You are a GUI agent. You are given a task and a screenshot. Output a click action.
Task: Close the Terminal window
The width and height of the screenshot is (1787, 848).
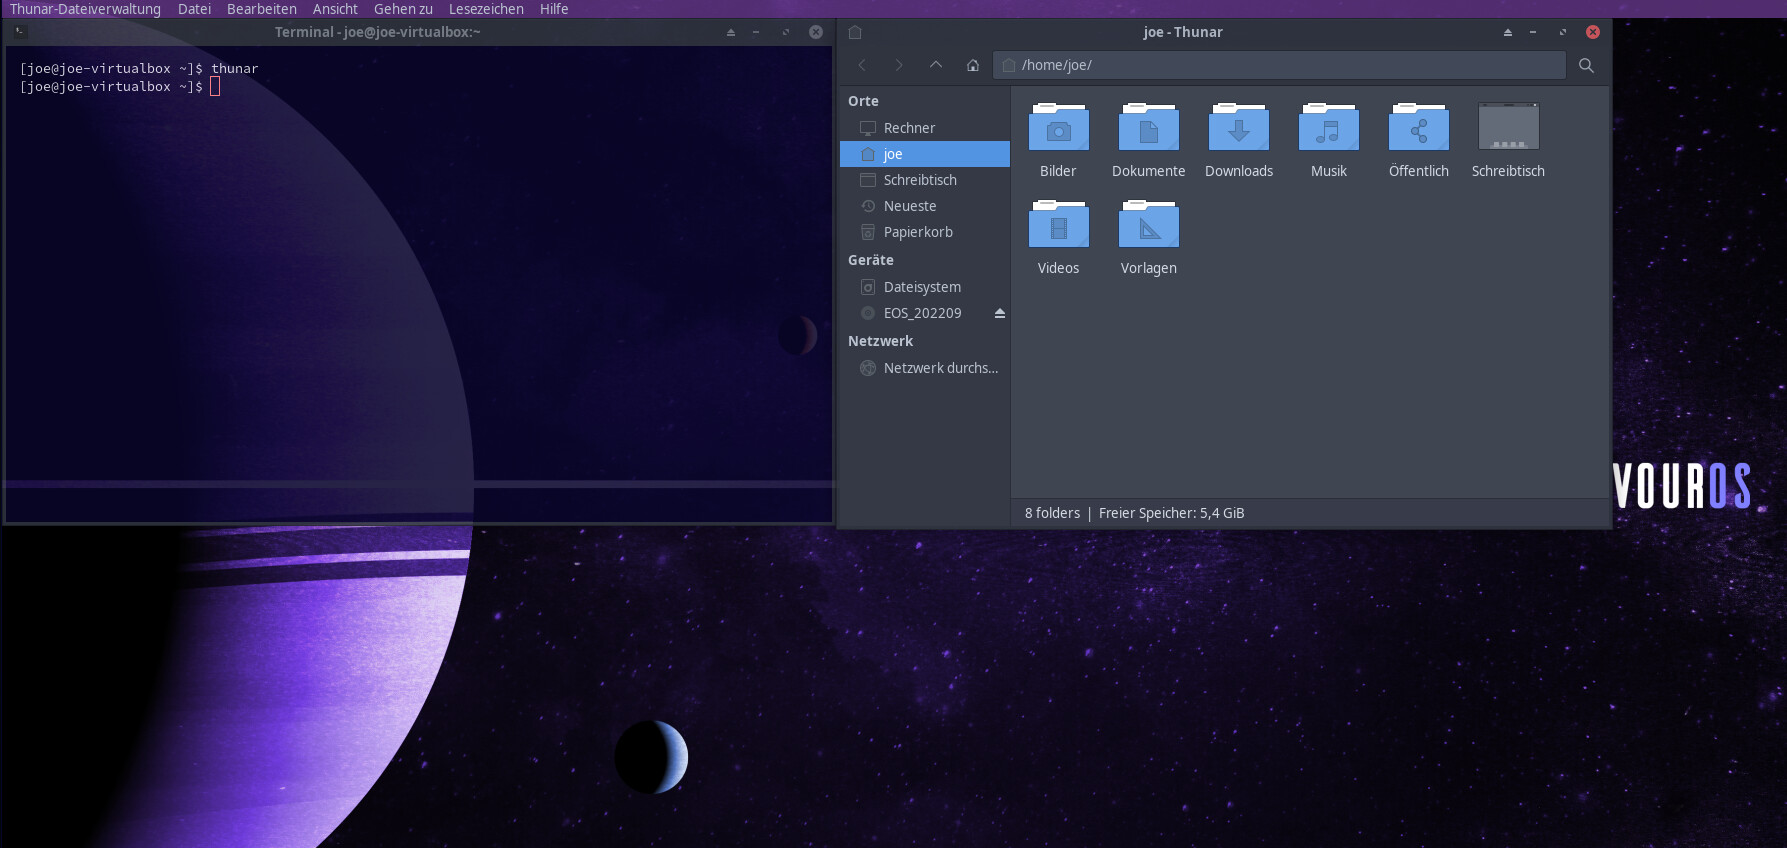click(x=816, y=32)
